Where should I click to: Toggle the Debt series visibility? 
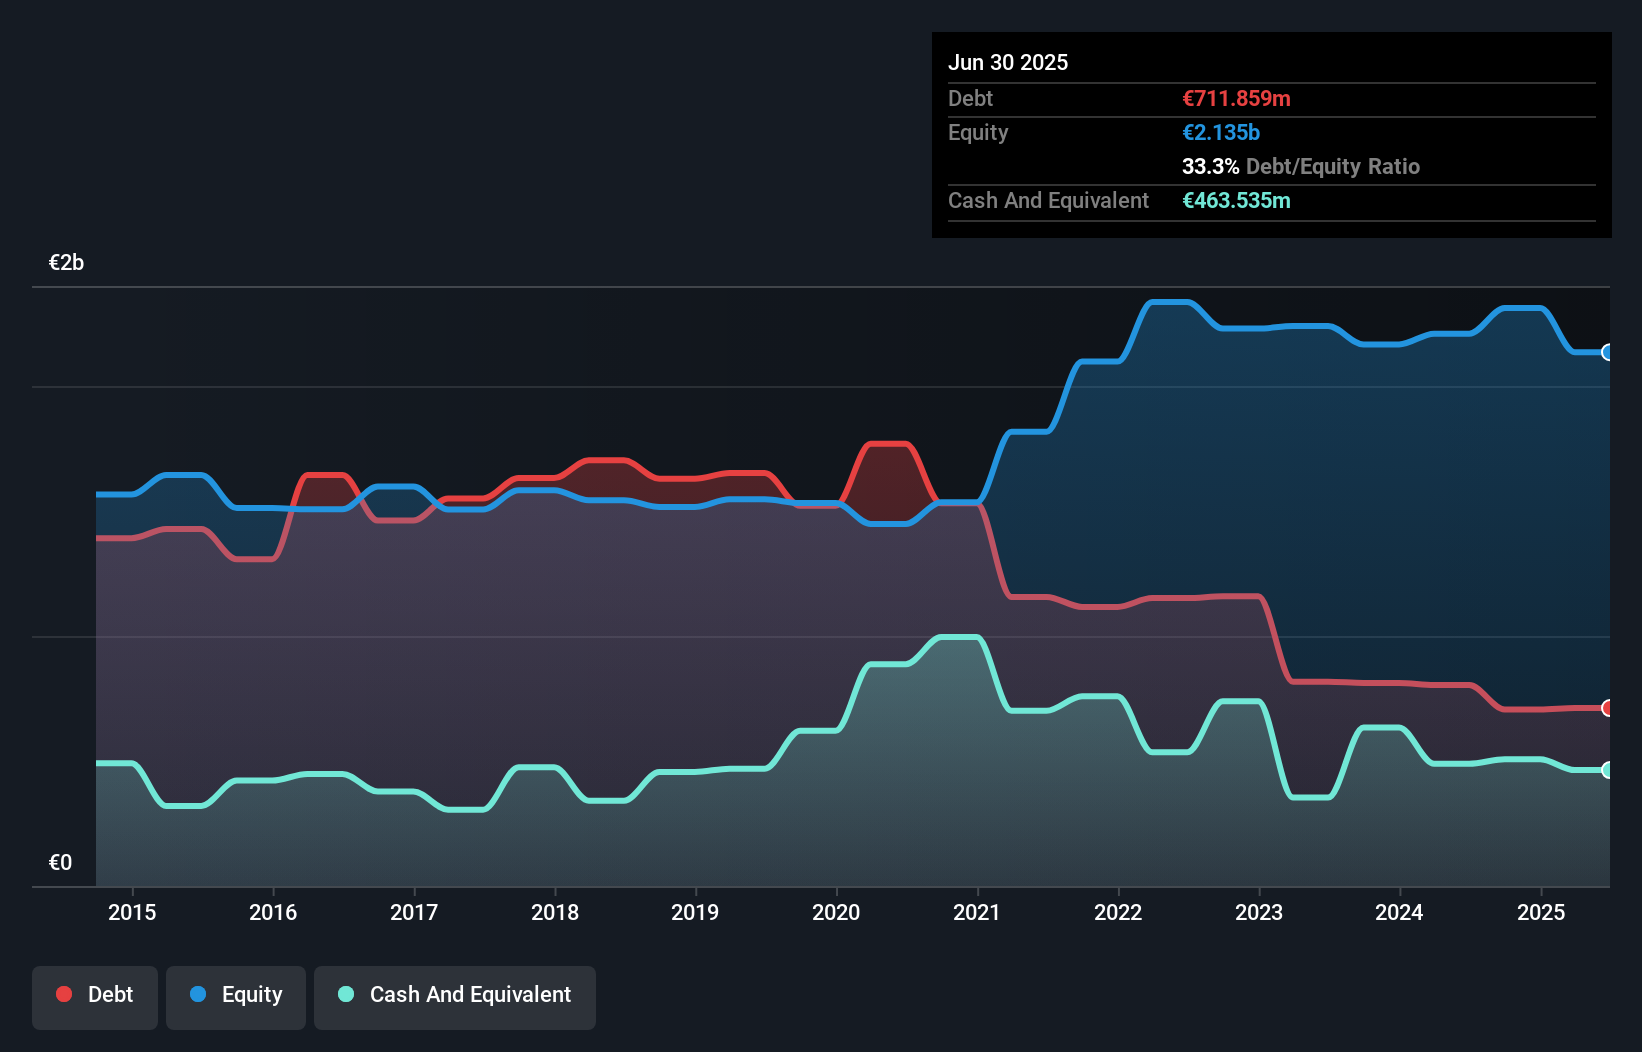click(95, 994)
